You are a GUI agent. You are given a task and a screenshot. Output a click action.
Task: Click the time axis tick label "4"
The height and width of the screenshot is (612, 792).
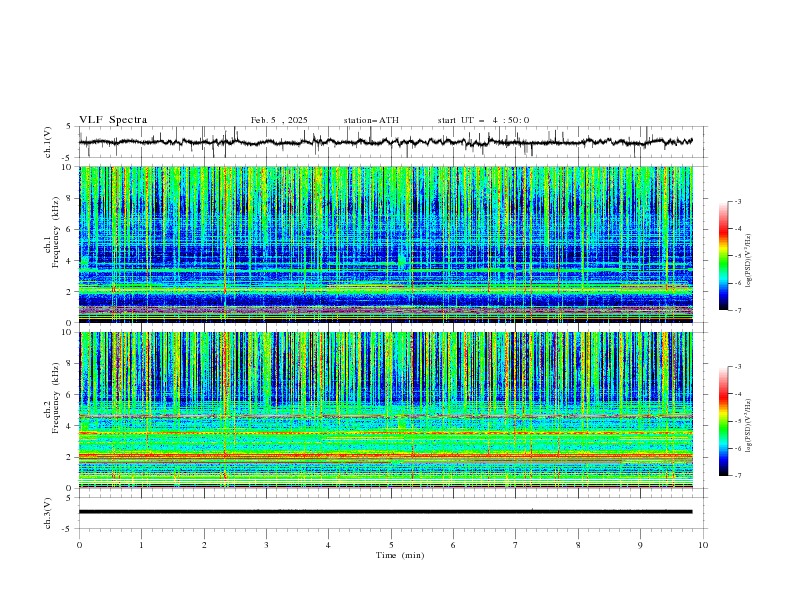tap(328, 545)
